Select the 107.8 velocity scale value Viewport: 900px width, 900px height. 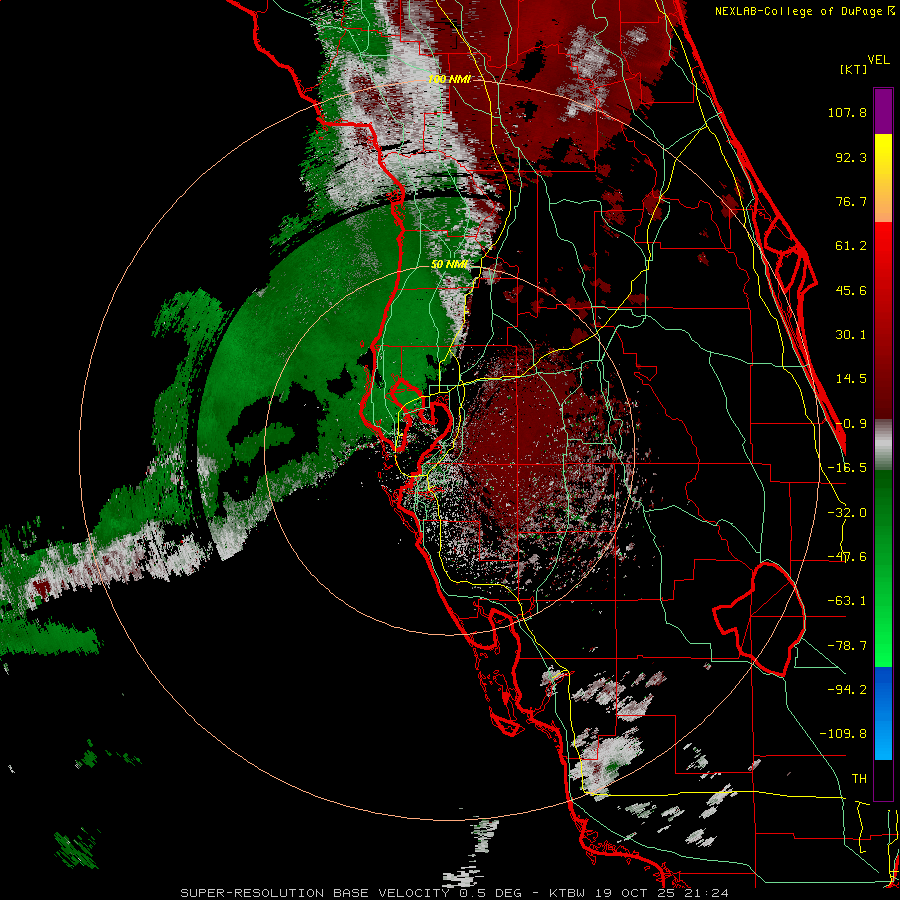(x=847, y=112)
